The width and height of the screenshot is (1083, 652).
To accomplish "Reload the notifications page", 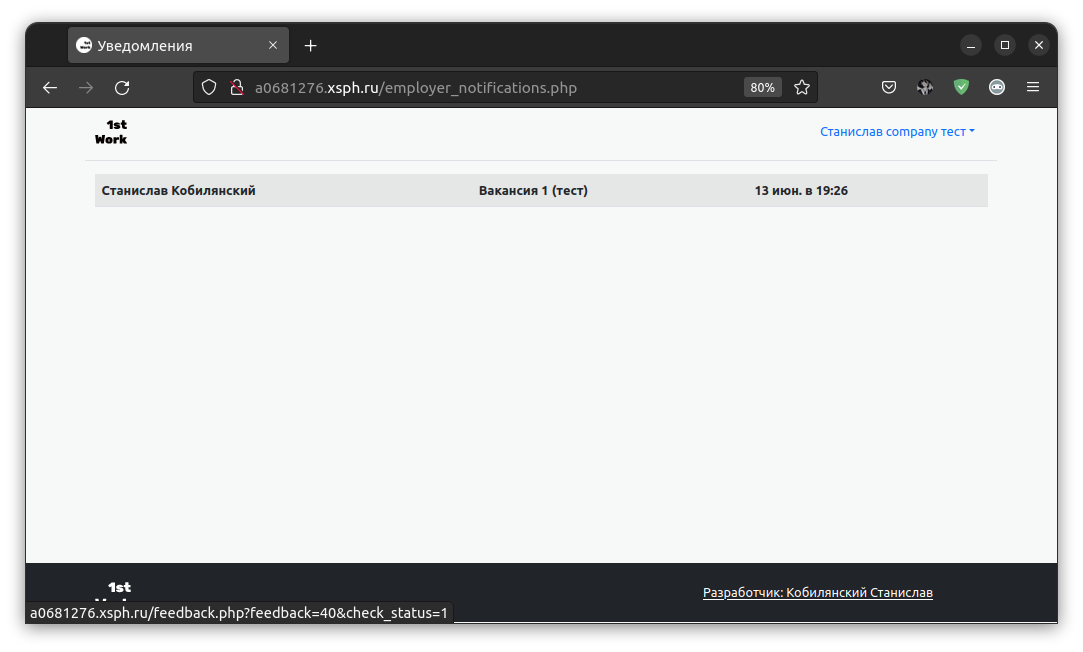I will (122, 88).
